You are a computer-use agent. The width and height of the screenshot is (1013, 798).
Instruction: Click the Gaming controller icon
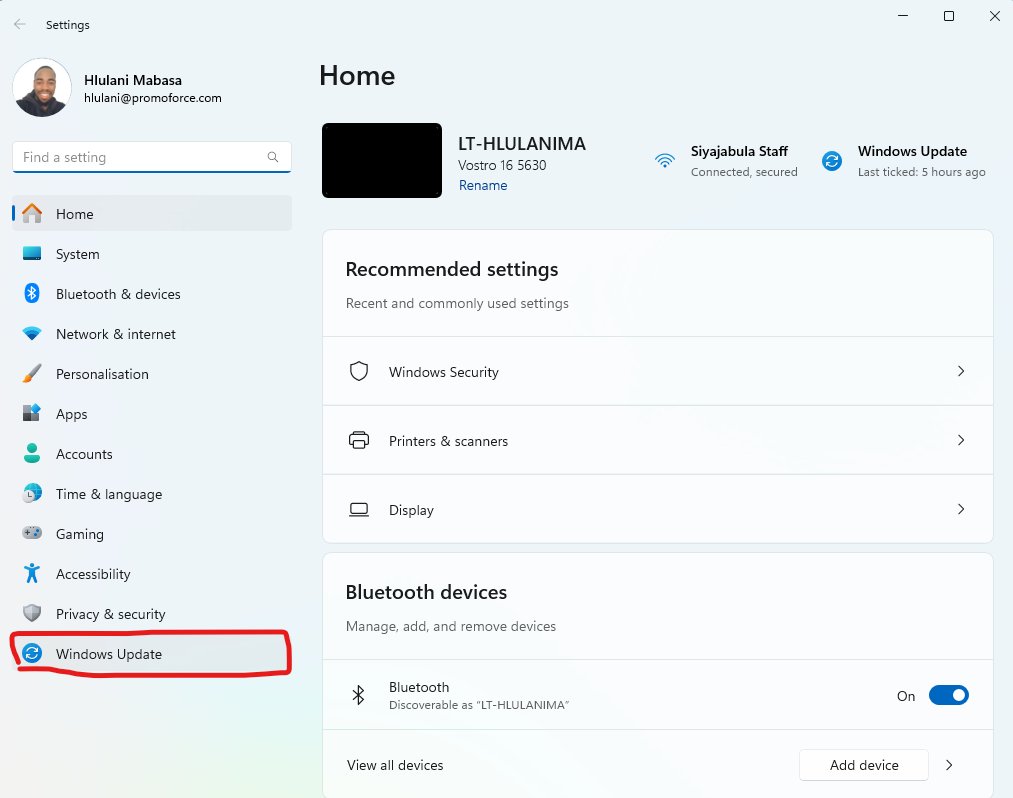pos(32,533)
